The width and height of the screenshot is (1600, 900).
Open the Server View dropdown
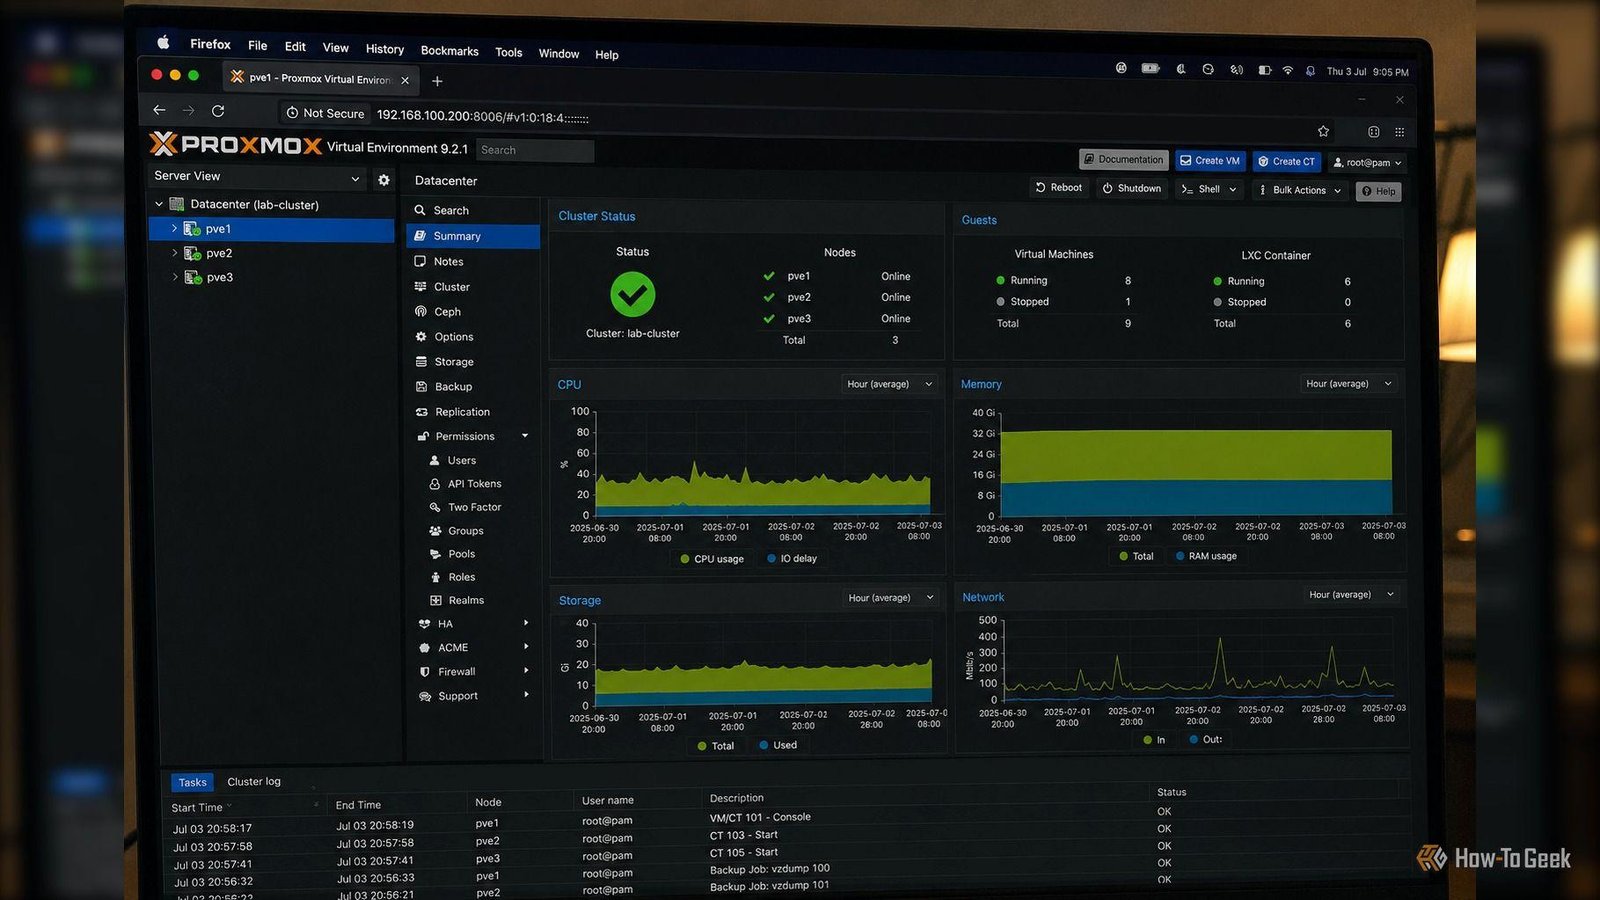tap(257, 177)
